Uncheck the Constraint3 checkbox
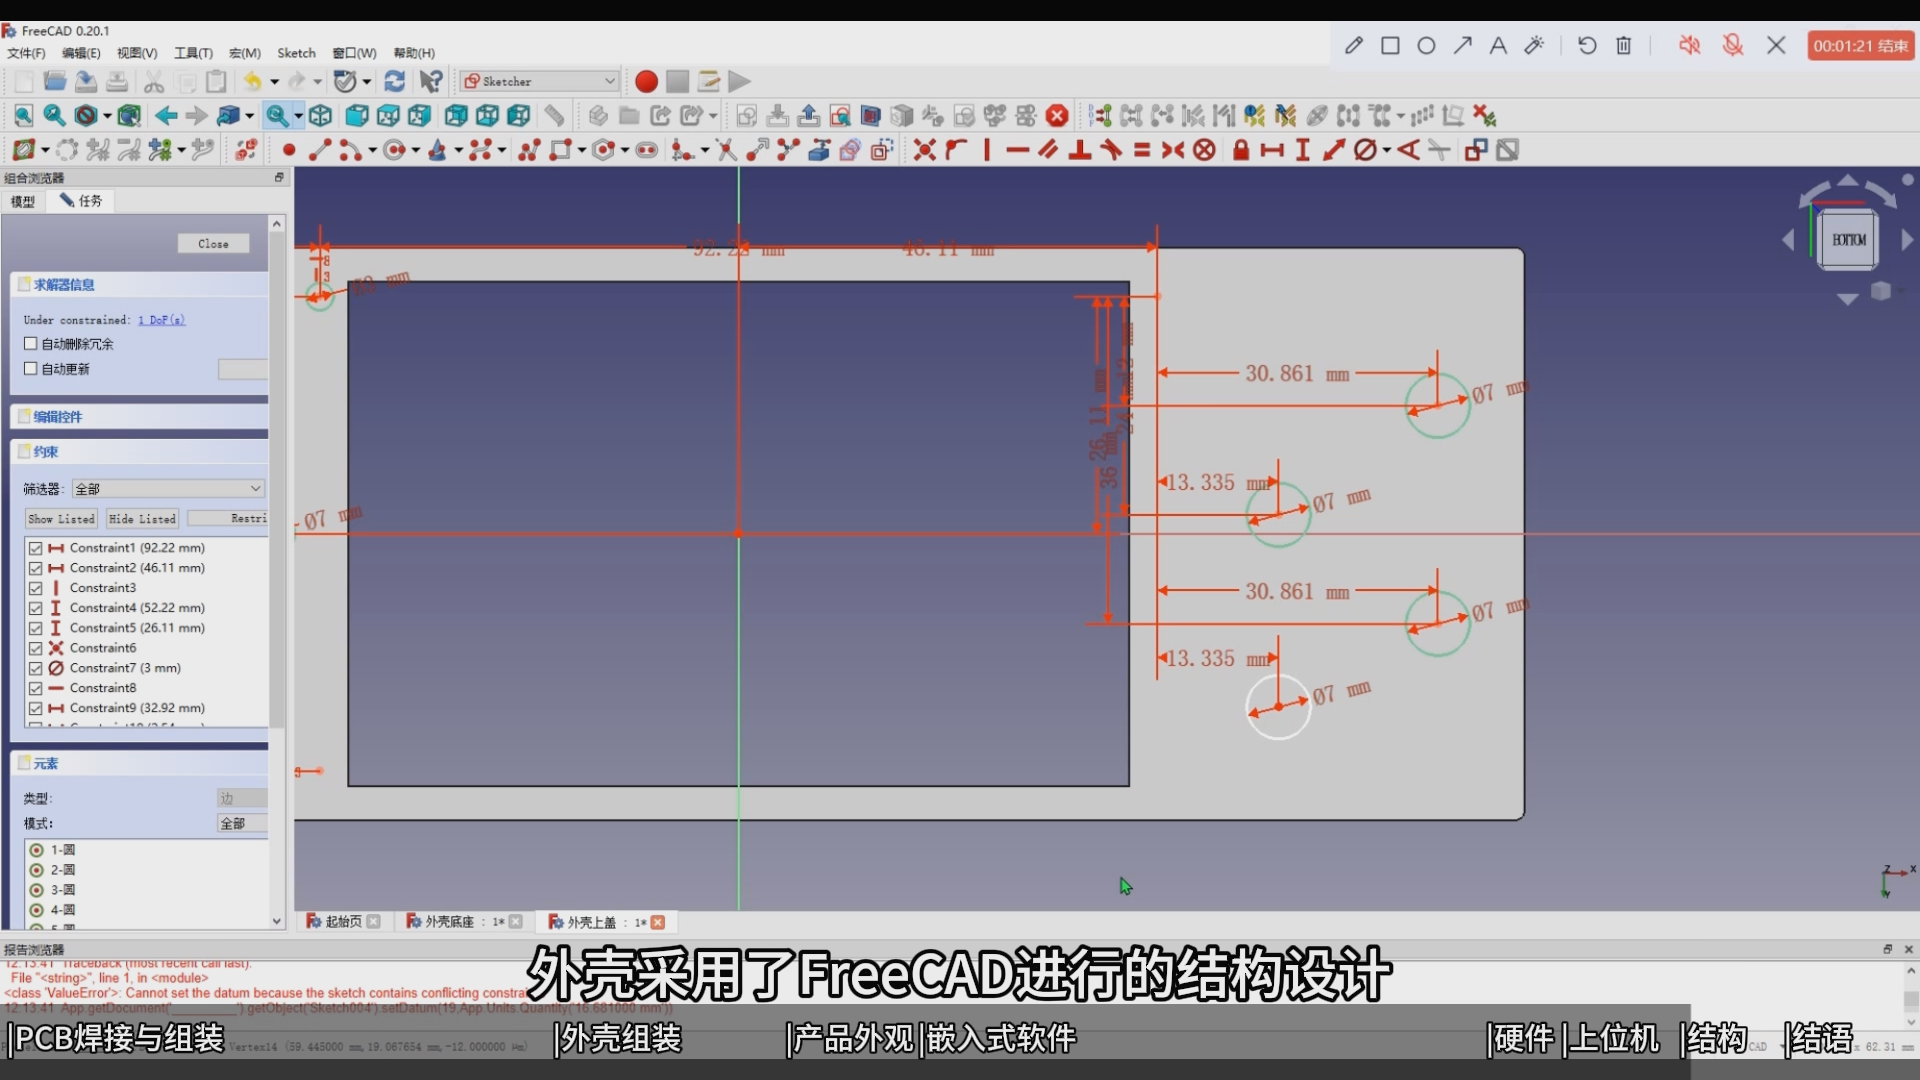The width and height of the screenshot is (1920, 1080). pyautogui.click(x=35, y=588)
